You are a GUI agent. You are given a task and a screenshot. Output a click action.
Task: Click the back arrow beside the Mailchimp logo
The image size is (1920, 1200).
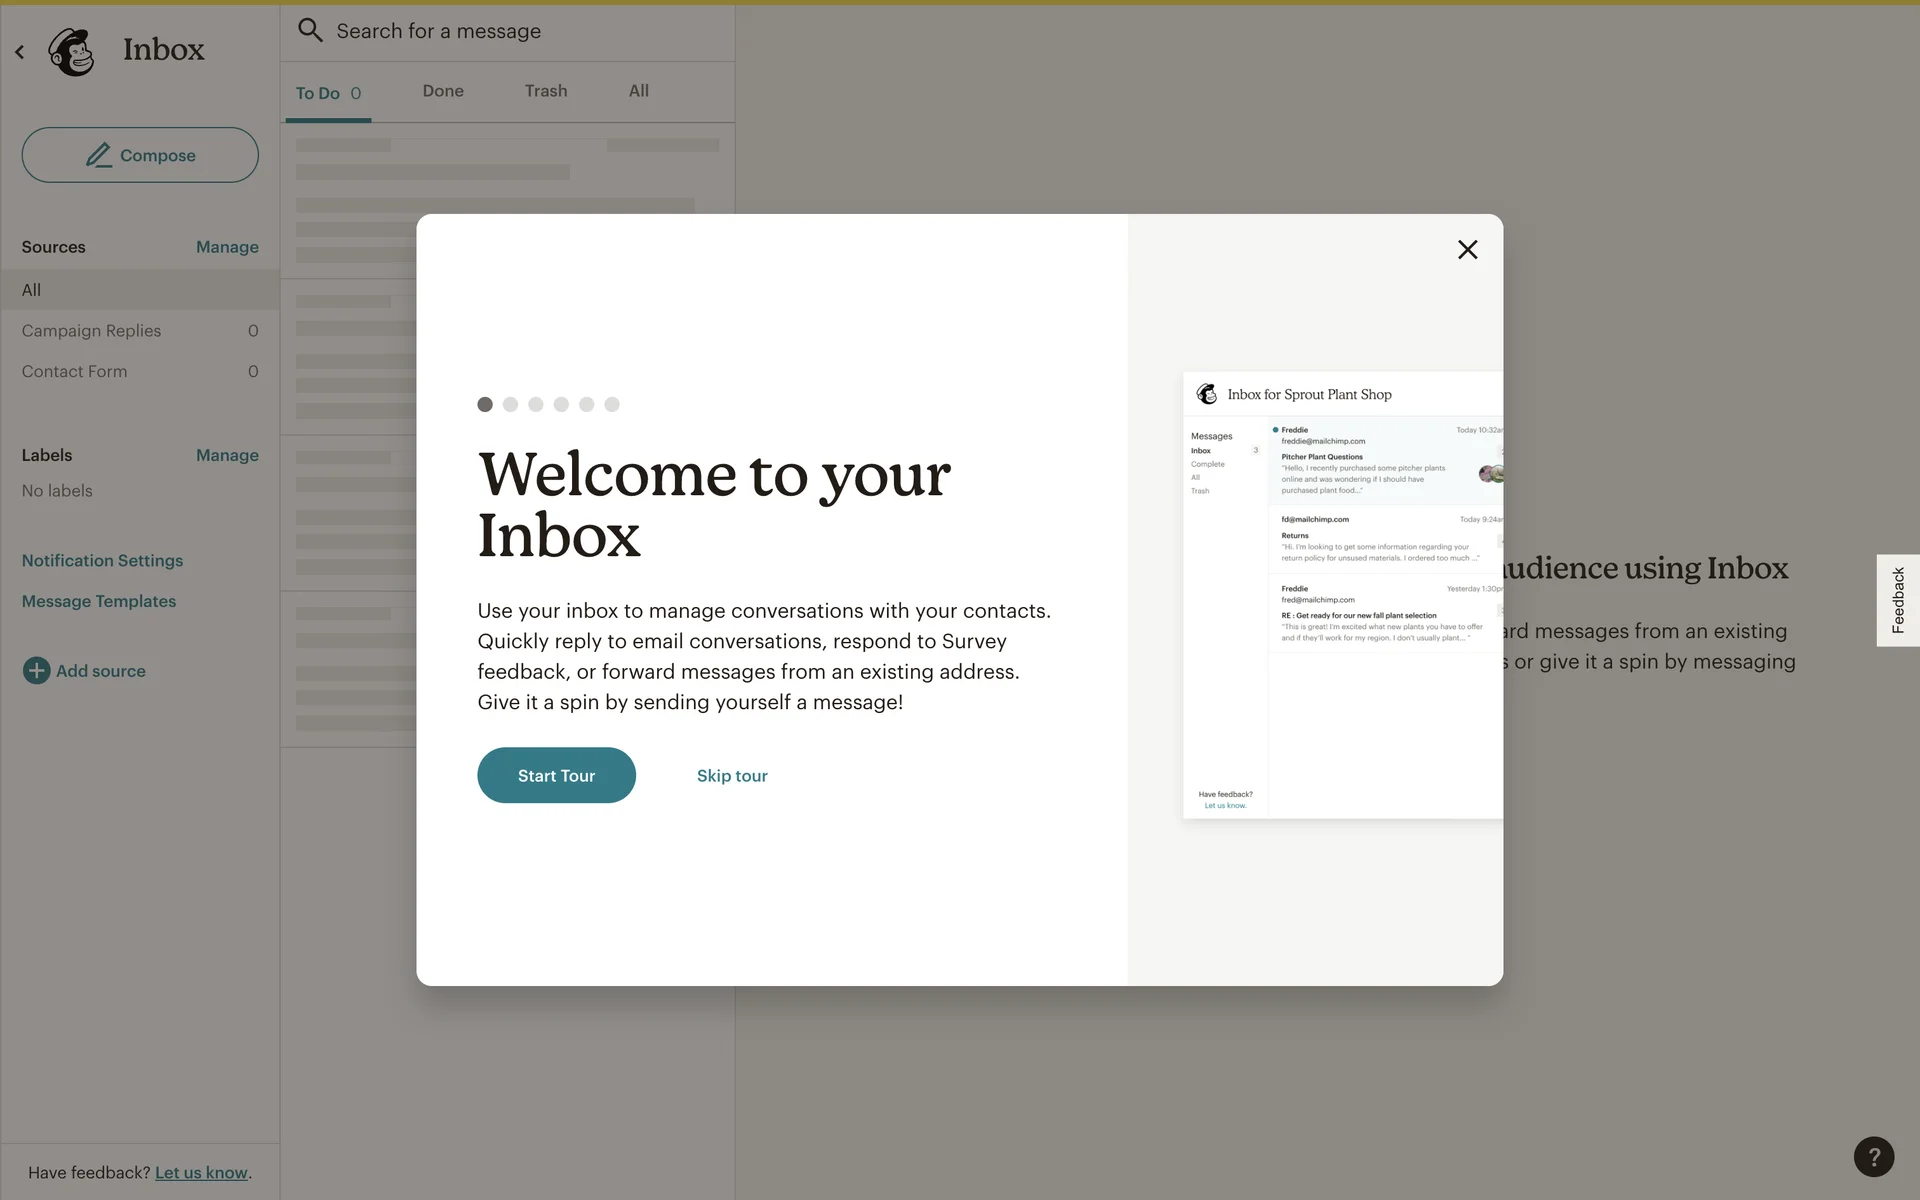(x=20, y=51)
